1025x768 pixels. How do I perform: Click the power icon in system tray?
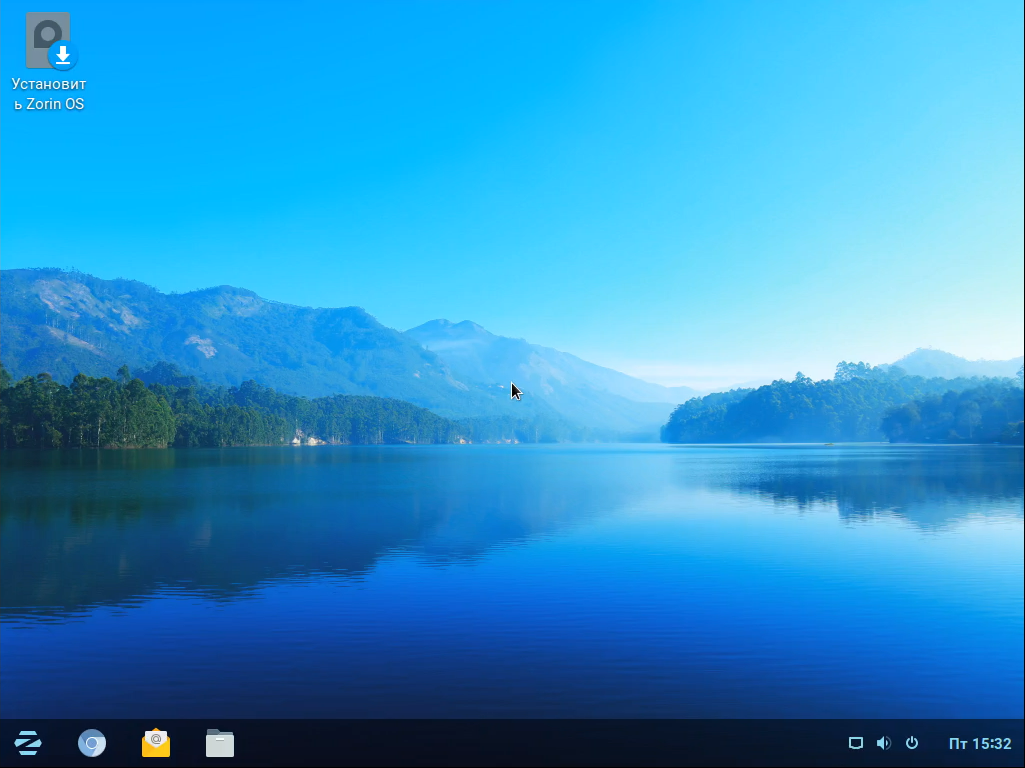(x=911, y=743)
